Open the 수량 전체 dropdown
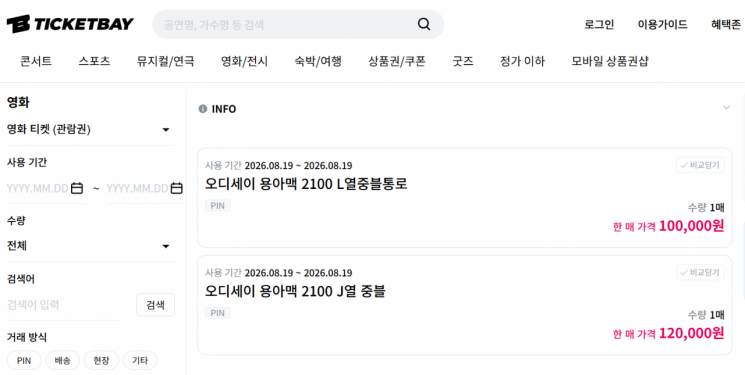This screenshot has width=745, height=375. [x=90, y=246]
